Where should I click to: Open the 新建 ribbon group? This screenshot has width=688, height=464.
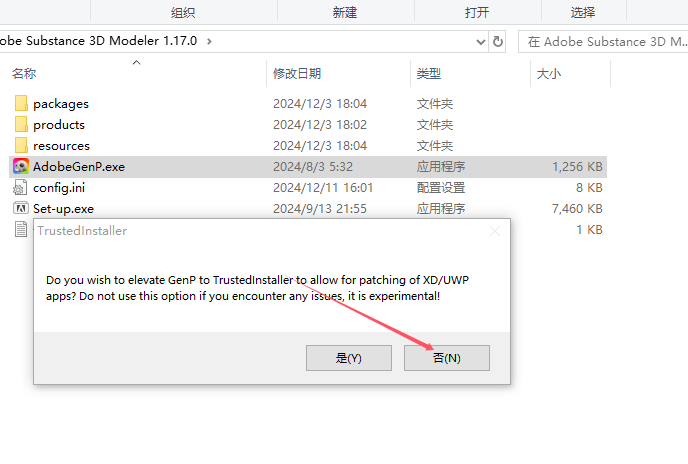coord(345,12)
